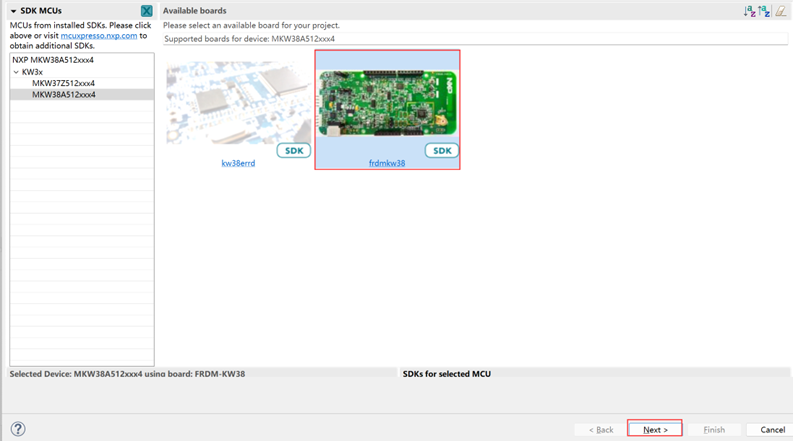Viewport: 793px width, 441px height.
Task: Sort boards descending Z to A
Action: [x=764, y=11]
